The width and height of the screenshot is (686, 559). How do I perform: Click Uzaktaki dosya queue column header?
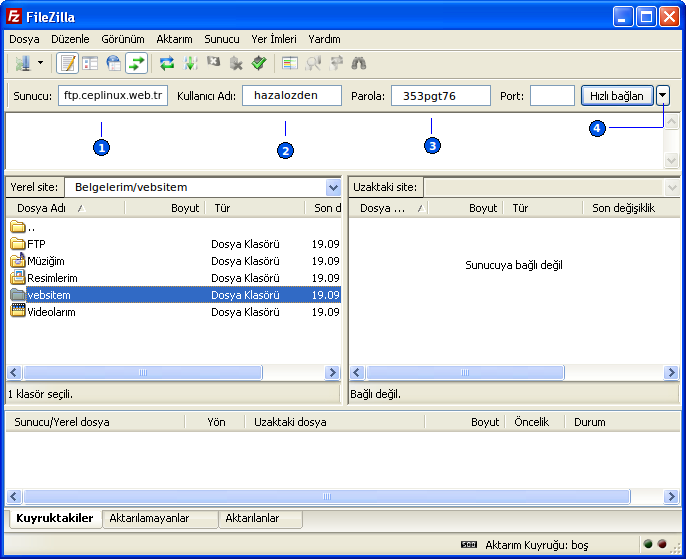tap(335, 423)
